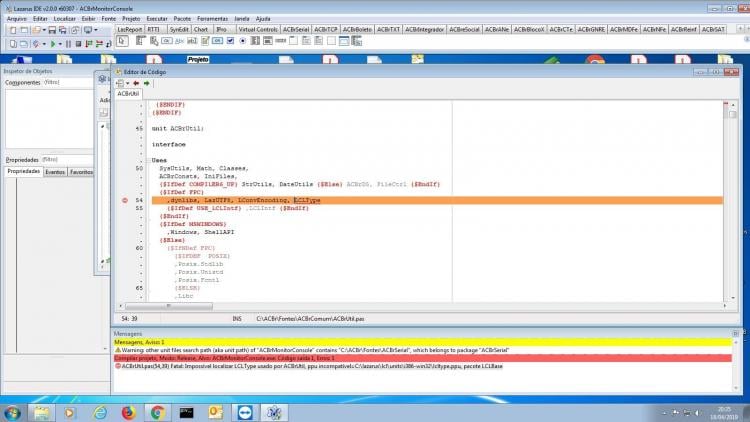Open the Ajuda menu
Screen dimensions: 750x422
(x=263, y=19)
